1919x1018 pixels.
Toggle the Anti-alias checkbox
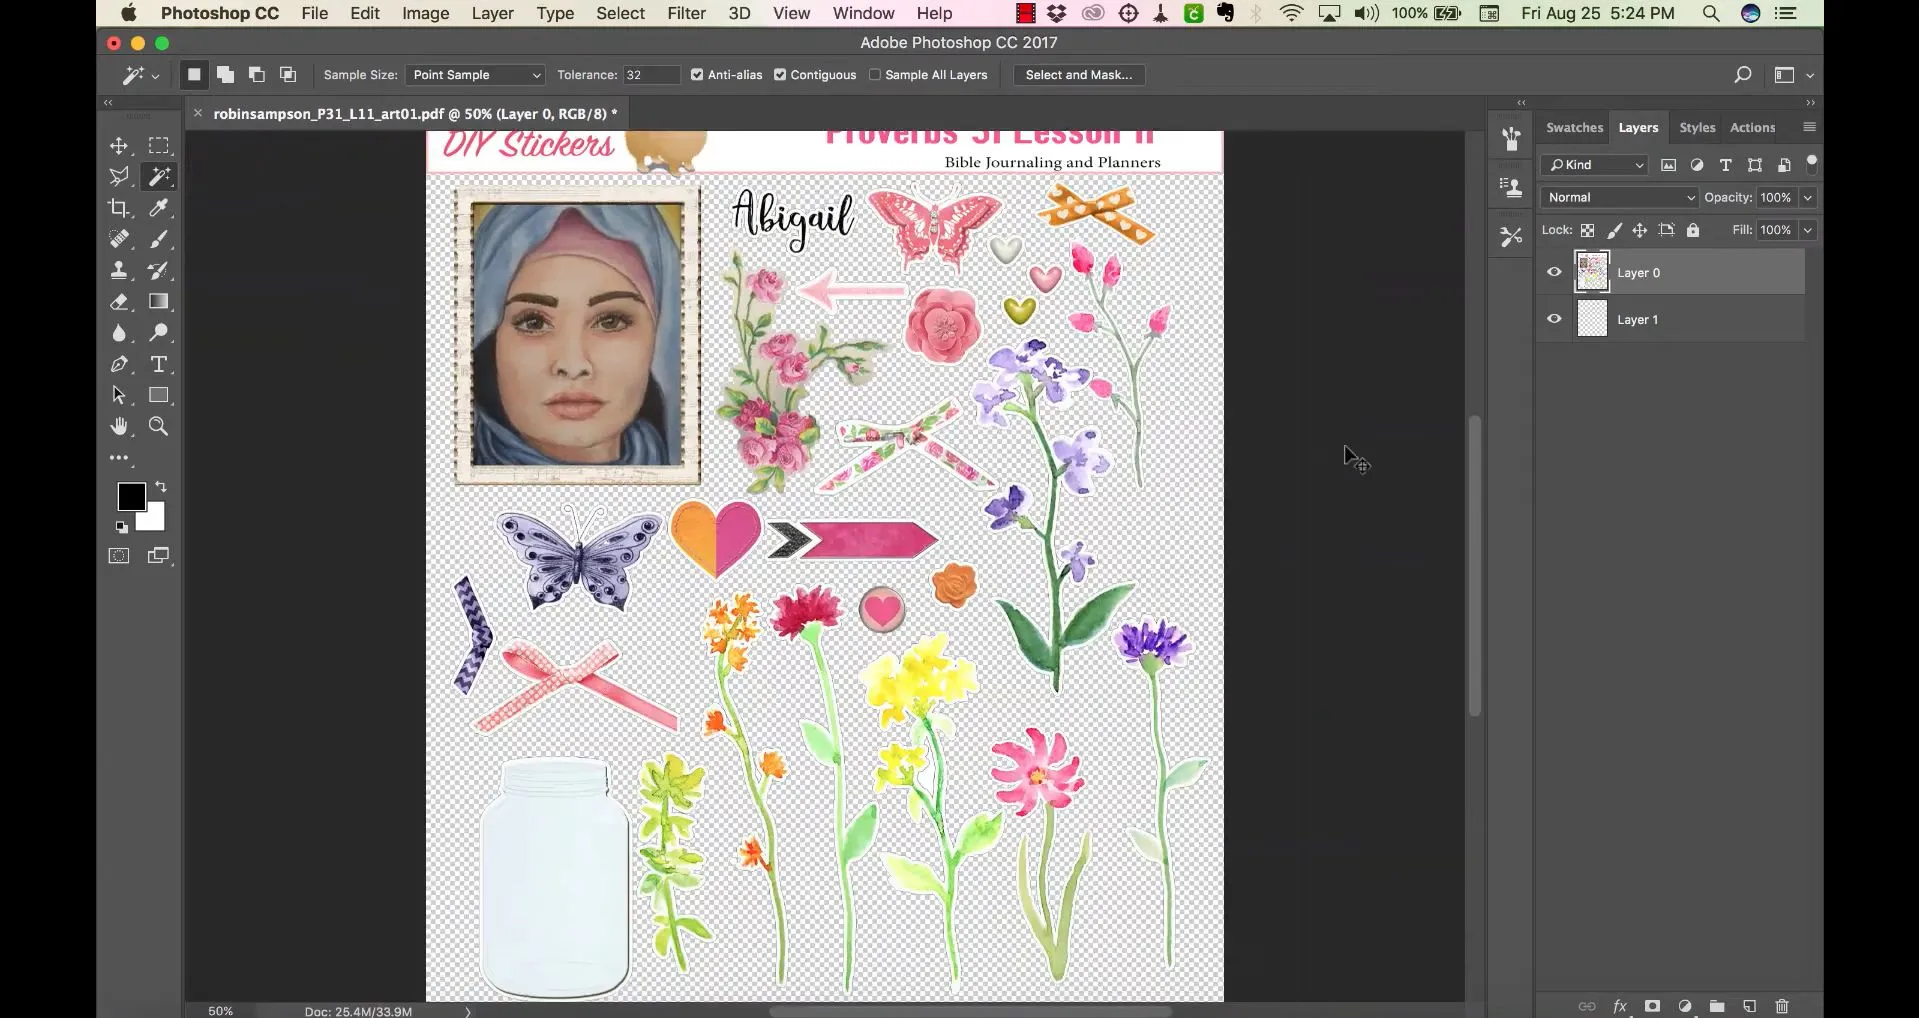tap(697, 75)
